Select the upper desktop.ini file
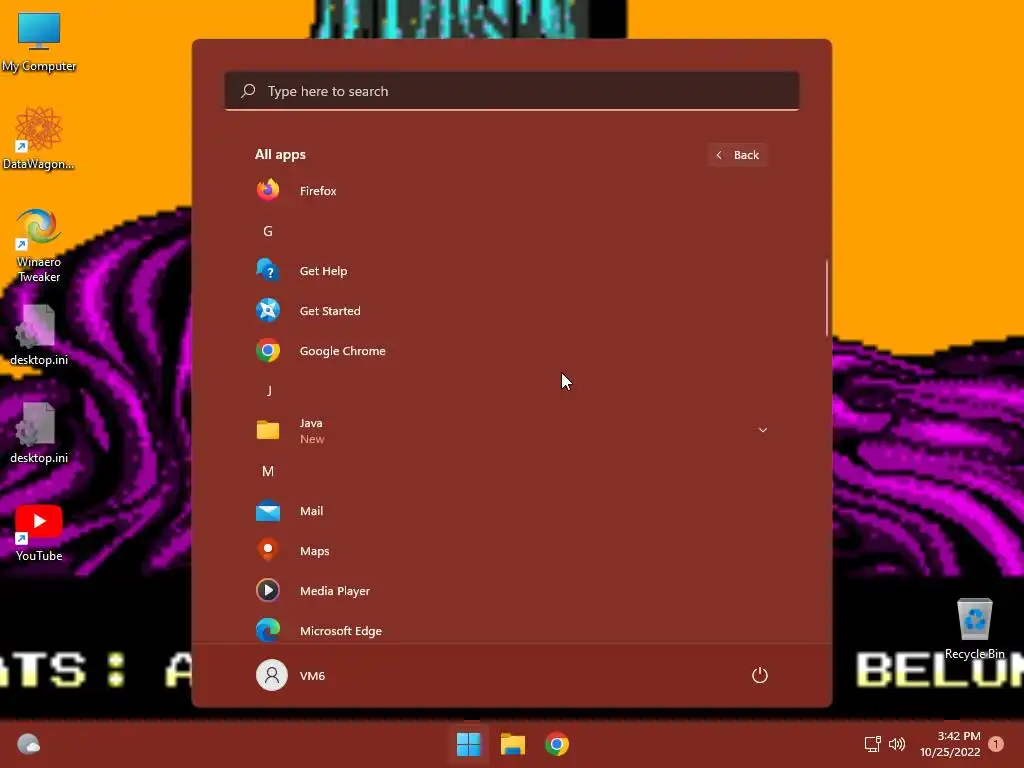 click(x=39, y=335)
